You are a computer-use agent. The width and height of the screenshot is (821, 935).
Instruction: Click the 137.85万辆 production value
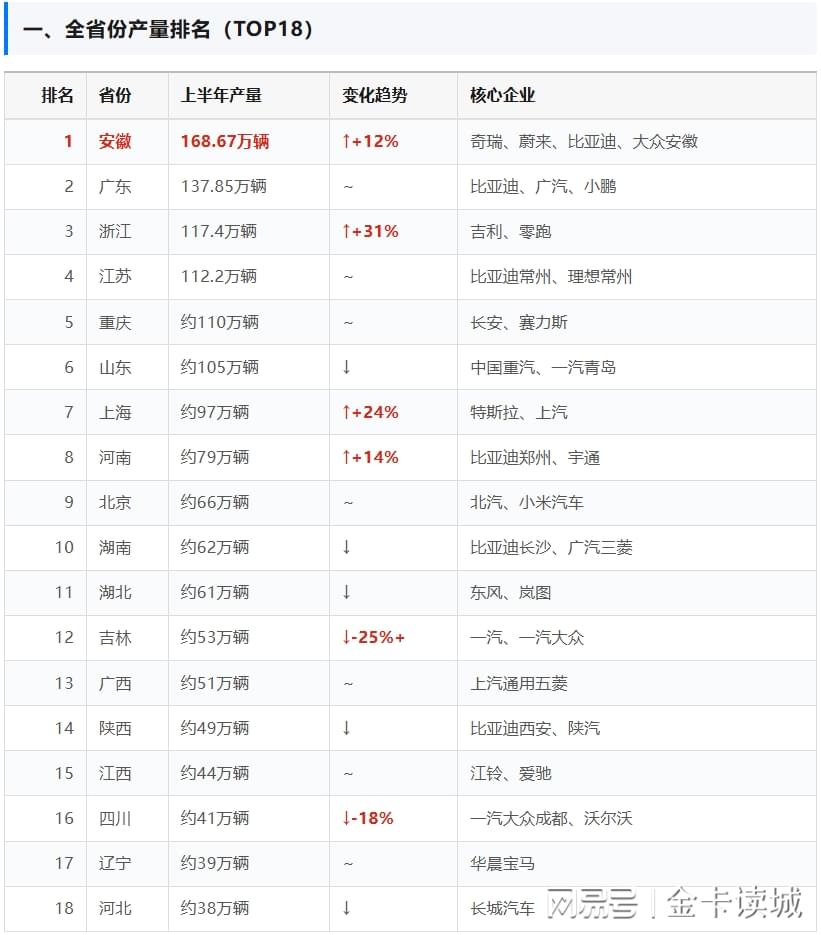[224, 187]
